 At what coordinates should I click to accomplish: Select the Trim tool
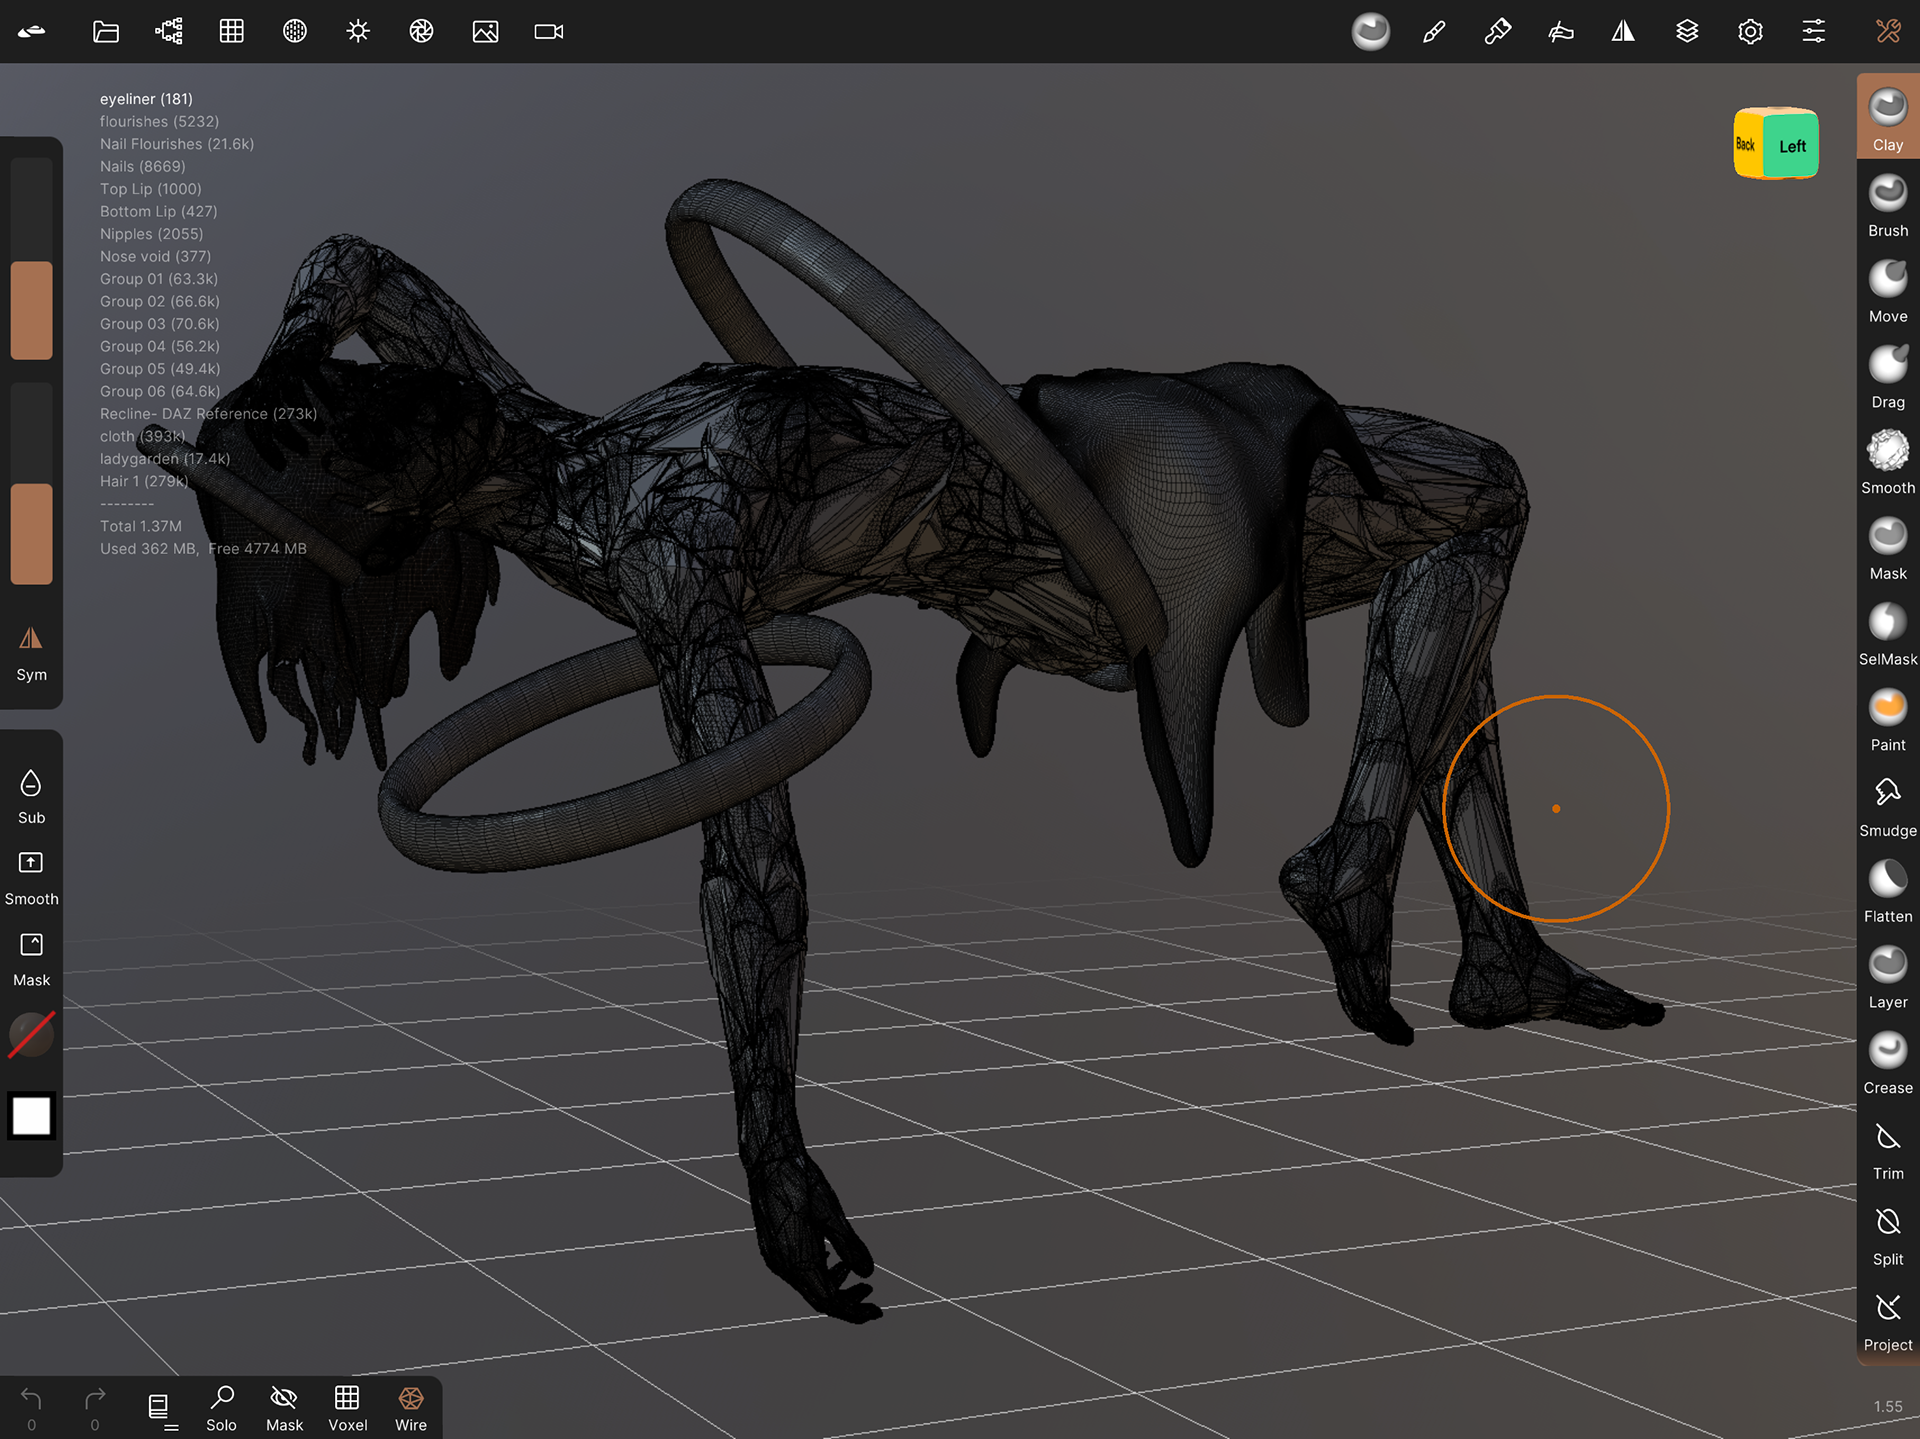coord(1887,1148)
